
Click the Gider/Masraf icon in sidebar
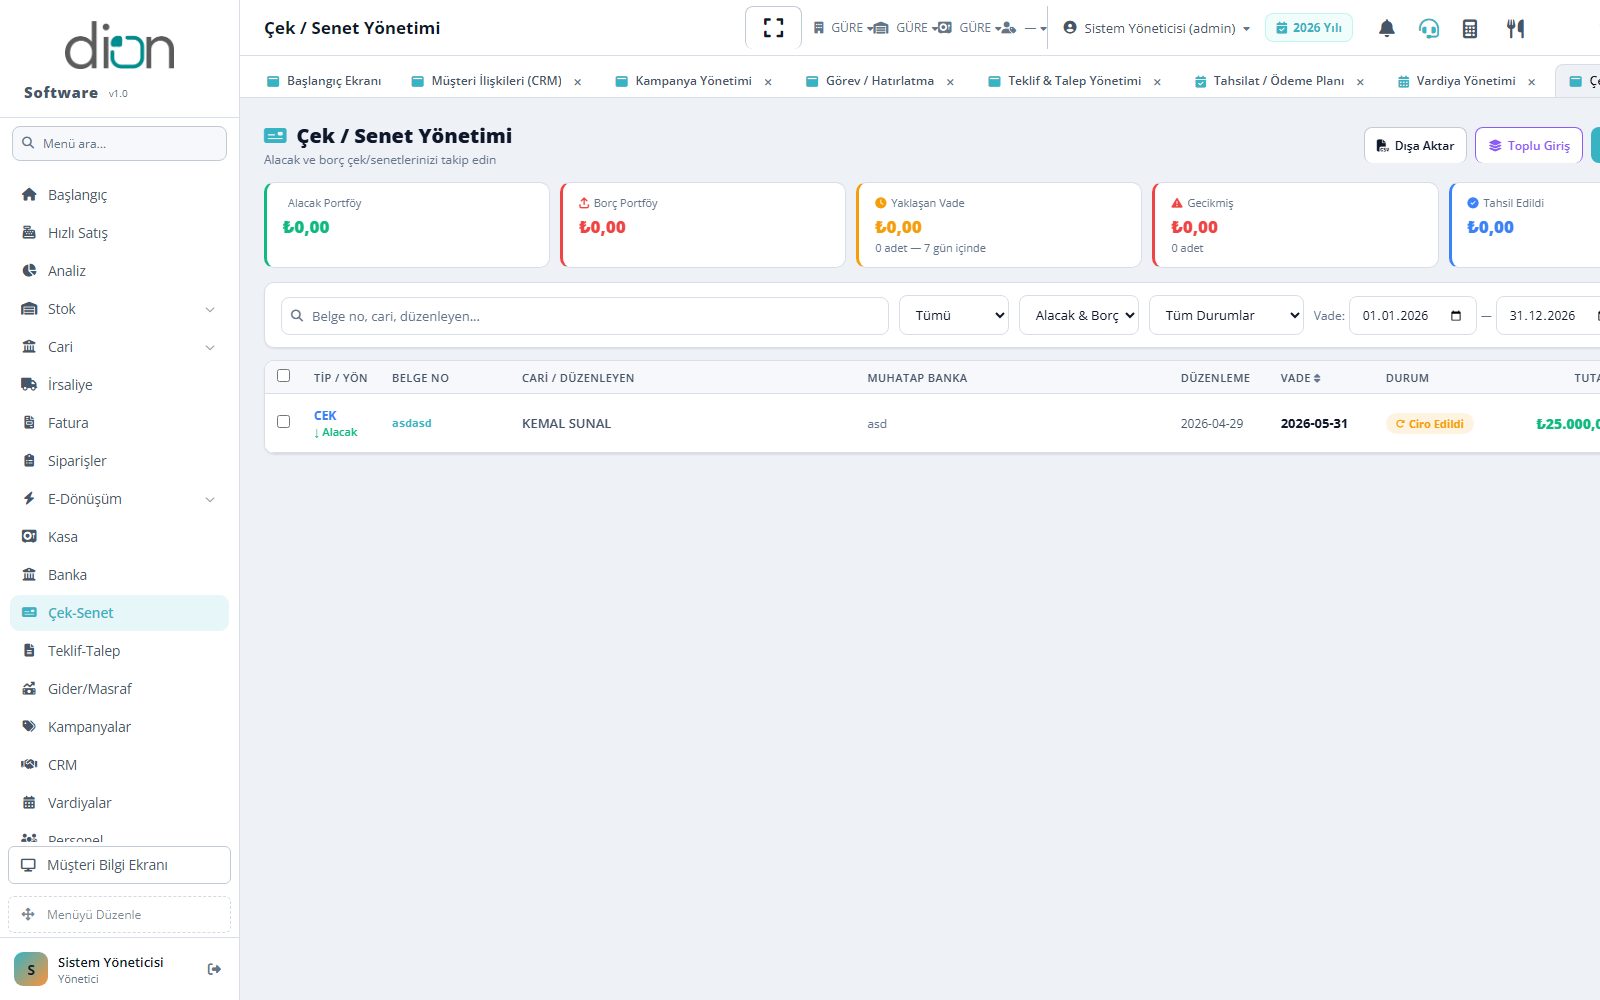(29, 689)
